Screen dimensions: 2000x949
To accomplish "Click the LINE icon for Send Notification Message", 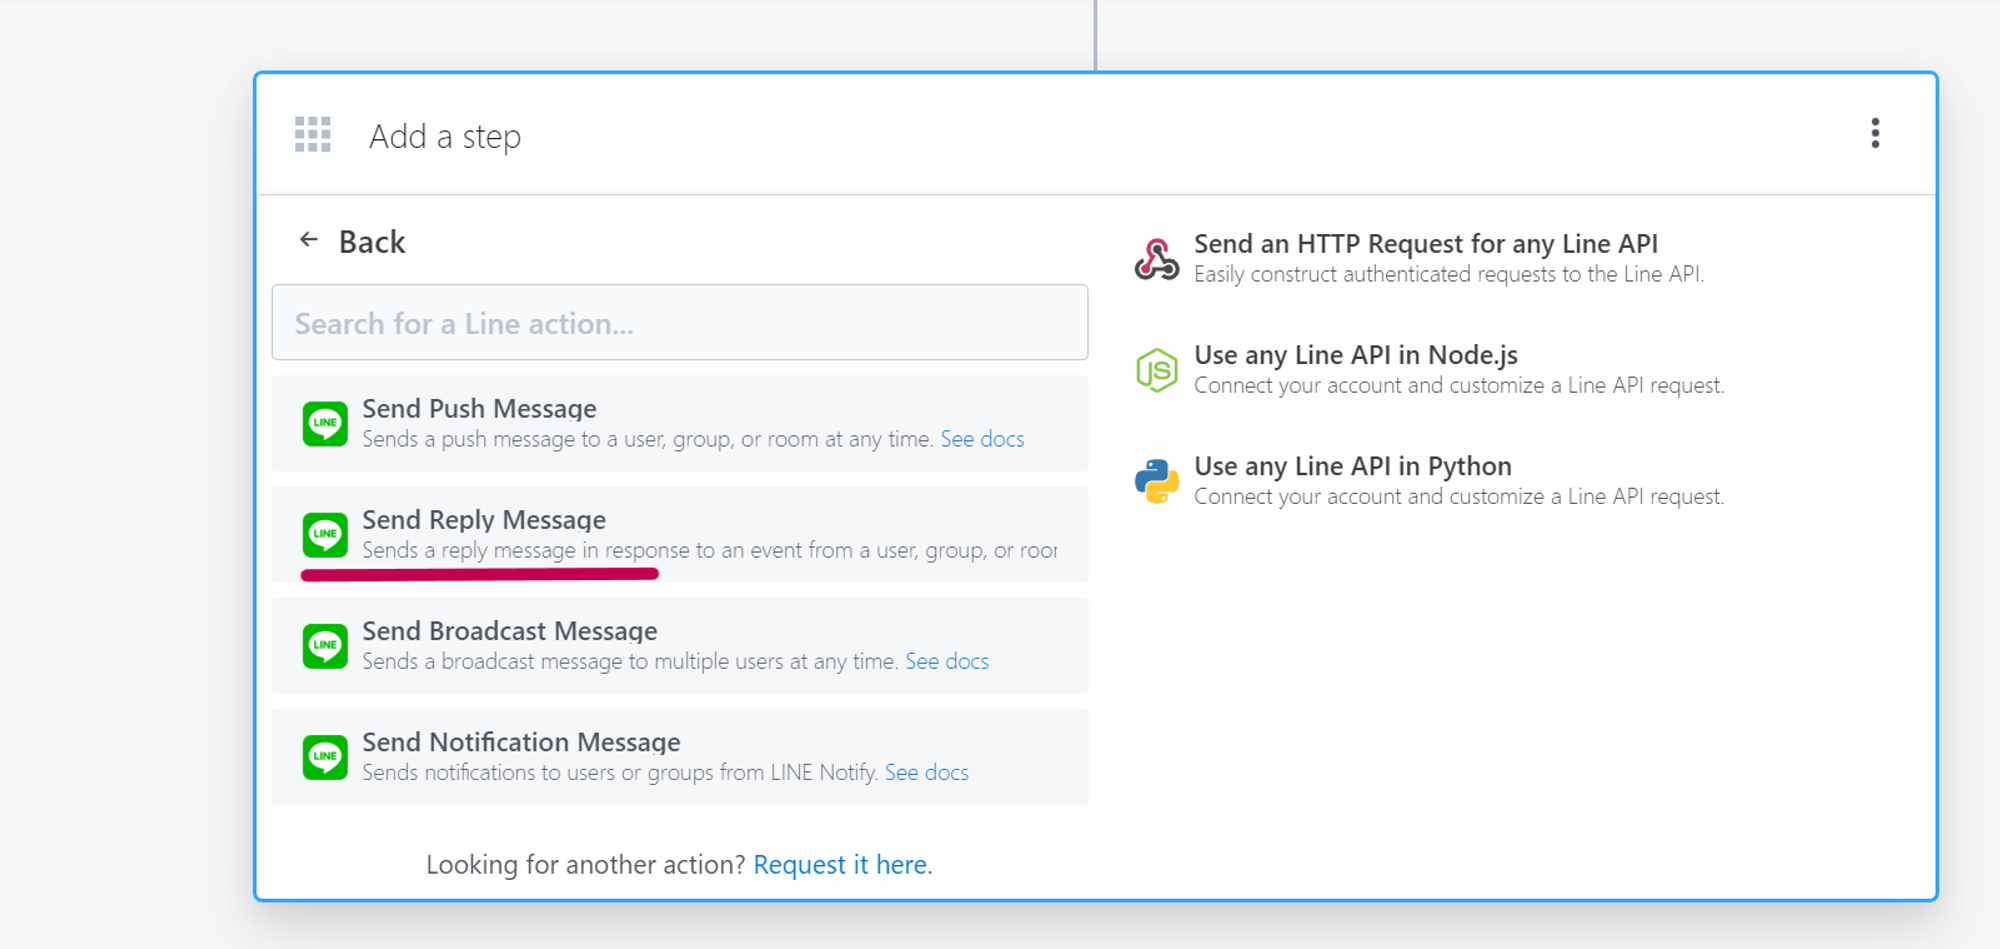I will click(325, 757).
